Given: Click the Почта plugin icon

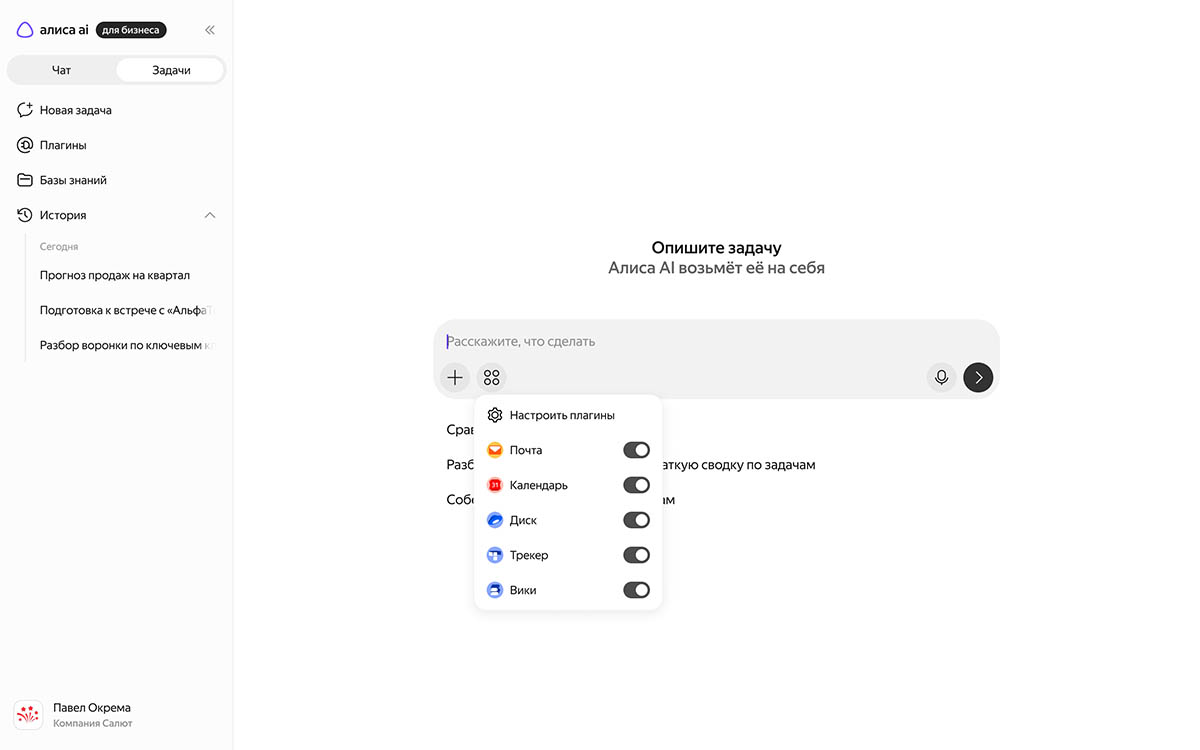Looking at the screenshot, I should [494, 450].
